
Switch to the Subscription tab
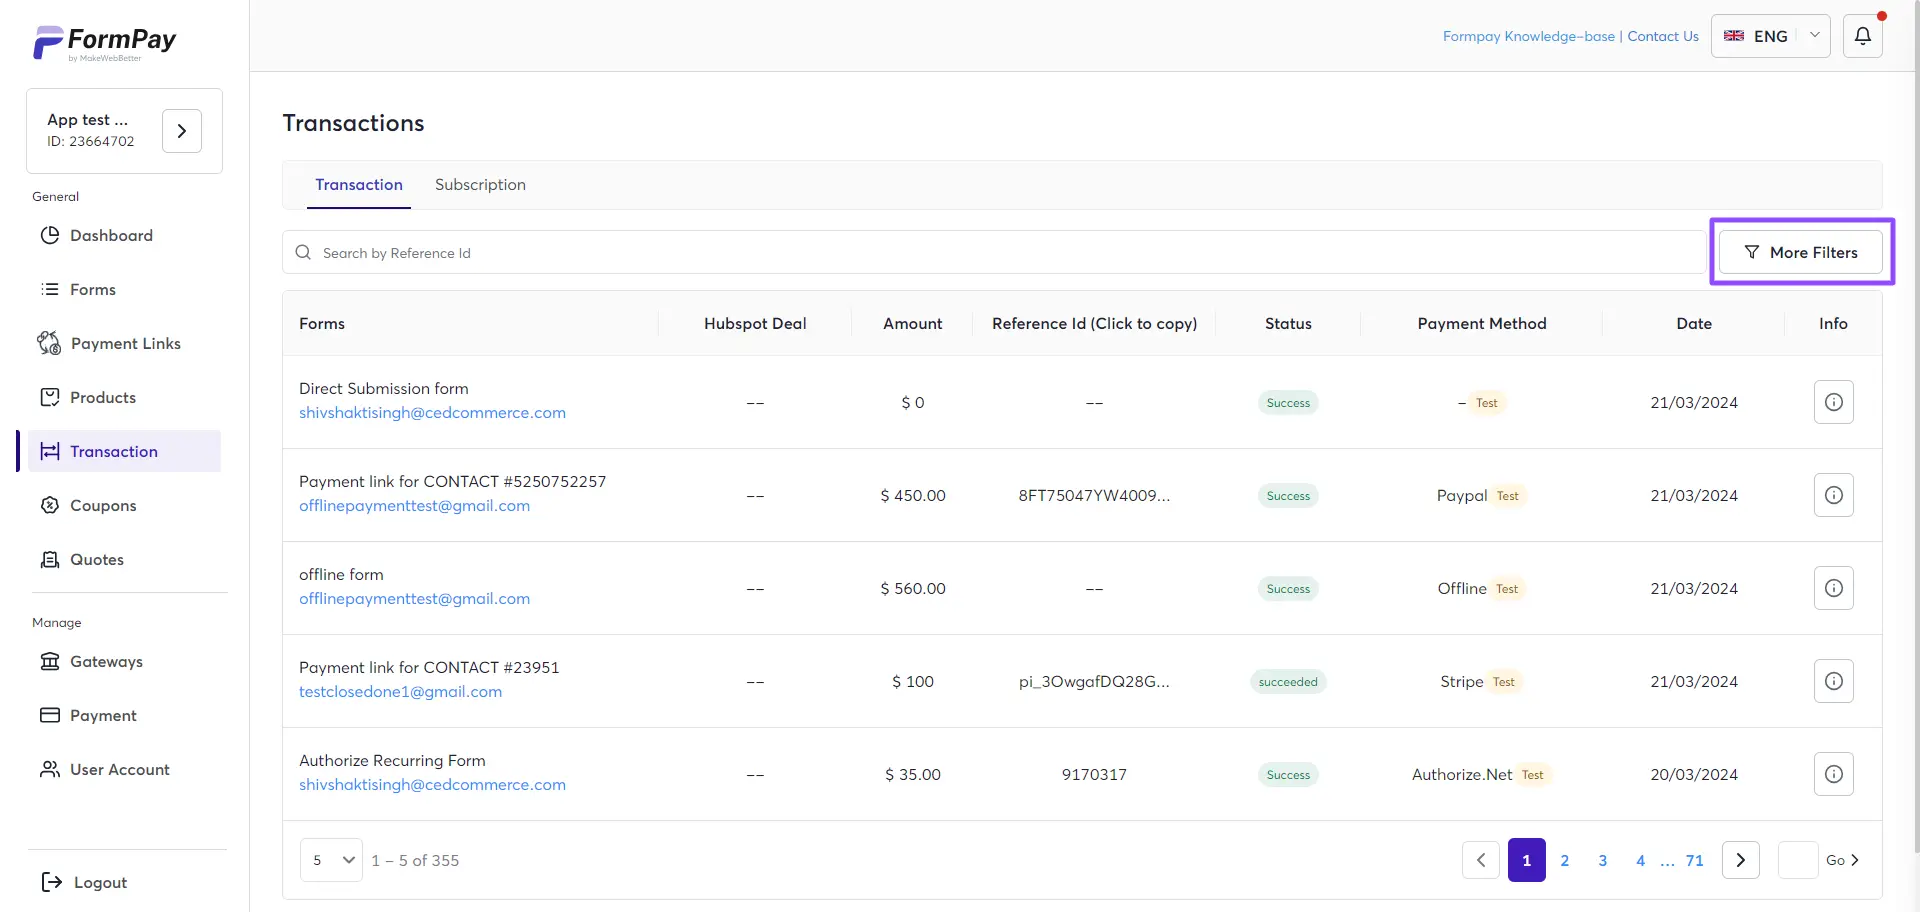click(480, 184)
